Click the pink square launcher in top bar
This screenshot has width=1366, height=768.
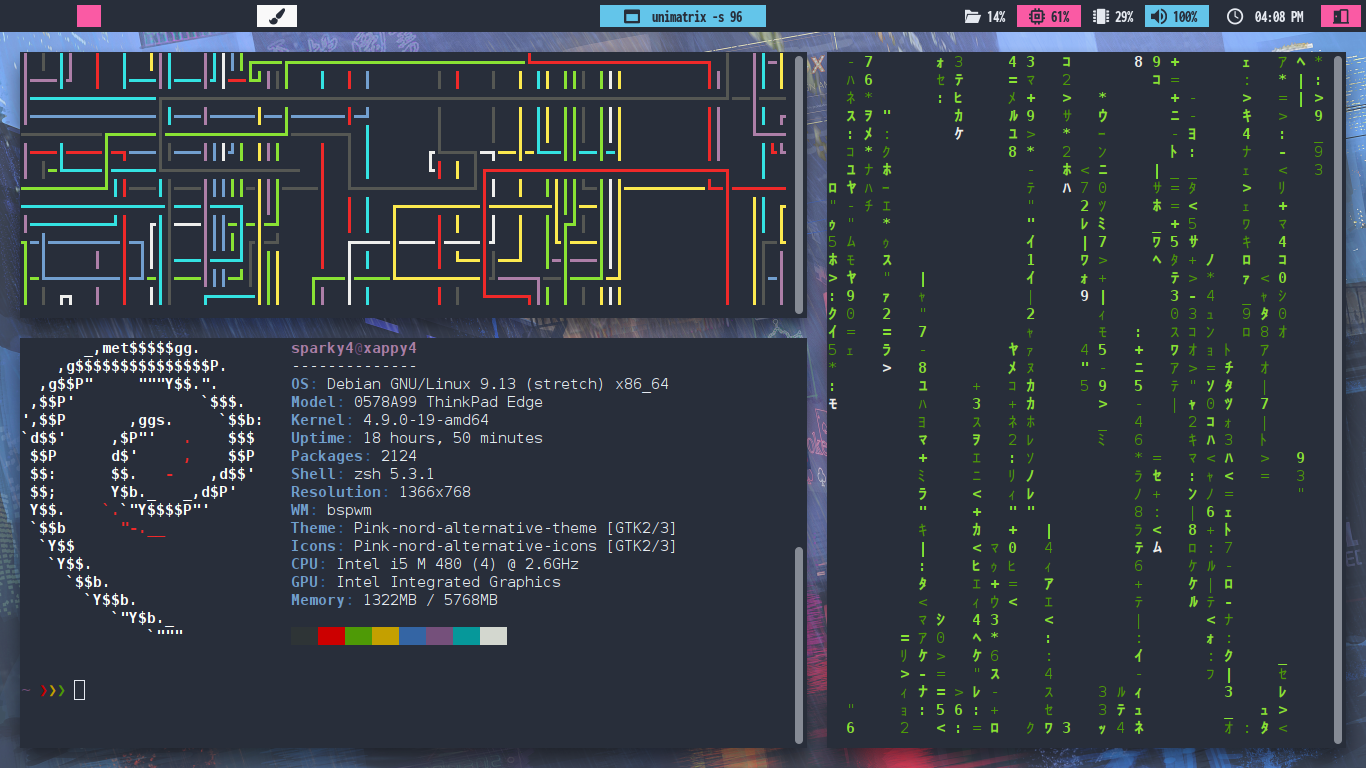point(89,16)
